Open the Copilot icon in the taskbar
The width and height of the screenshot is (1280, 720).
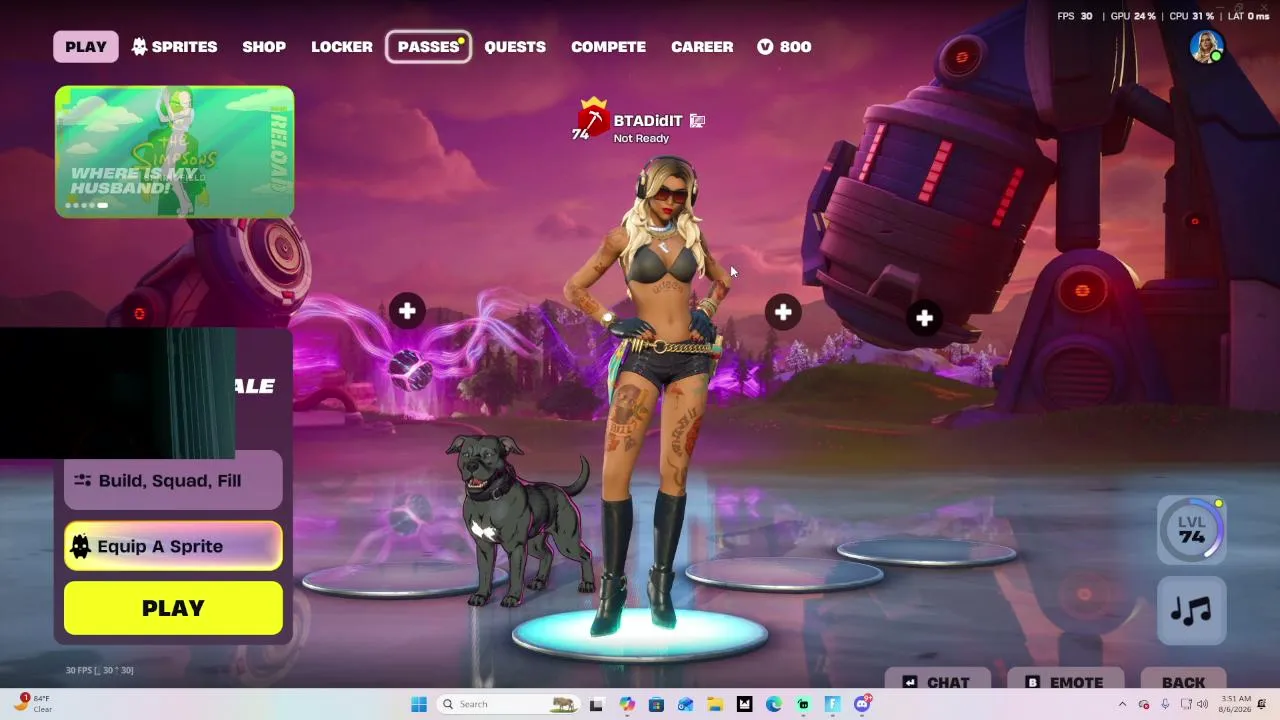627,704
